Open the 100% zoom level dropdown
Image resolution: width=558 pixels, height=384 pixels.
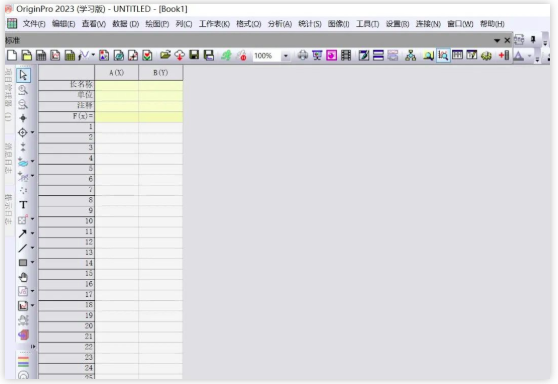point(286,56)
